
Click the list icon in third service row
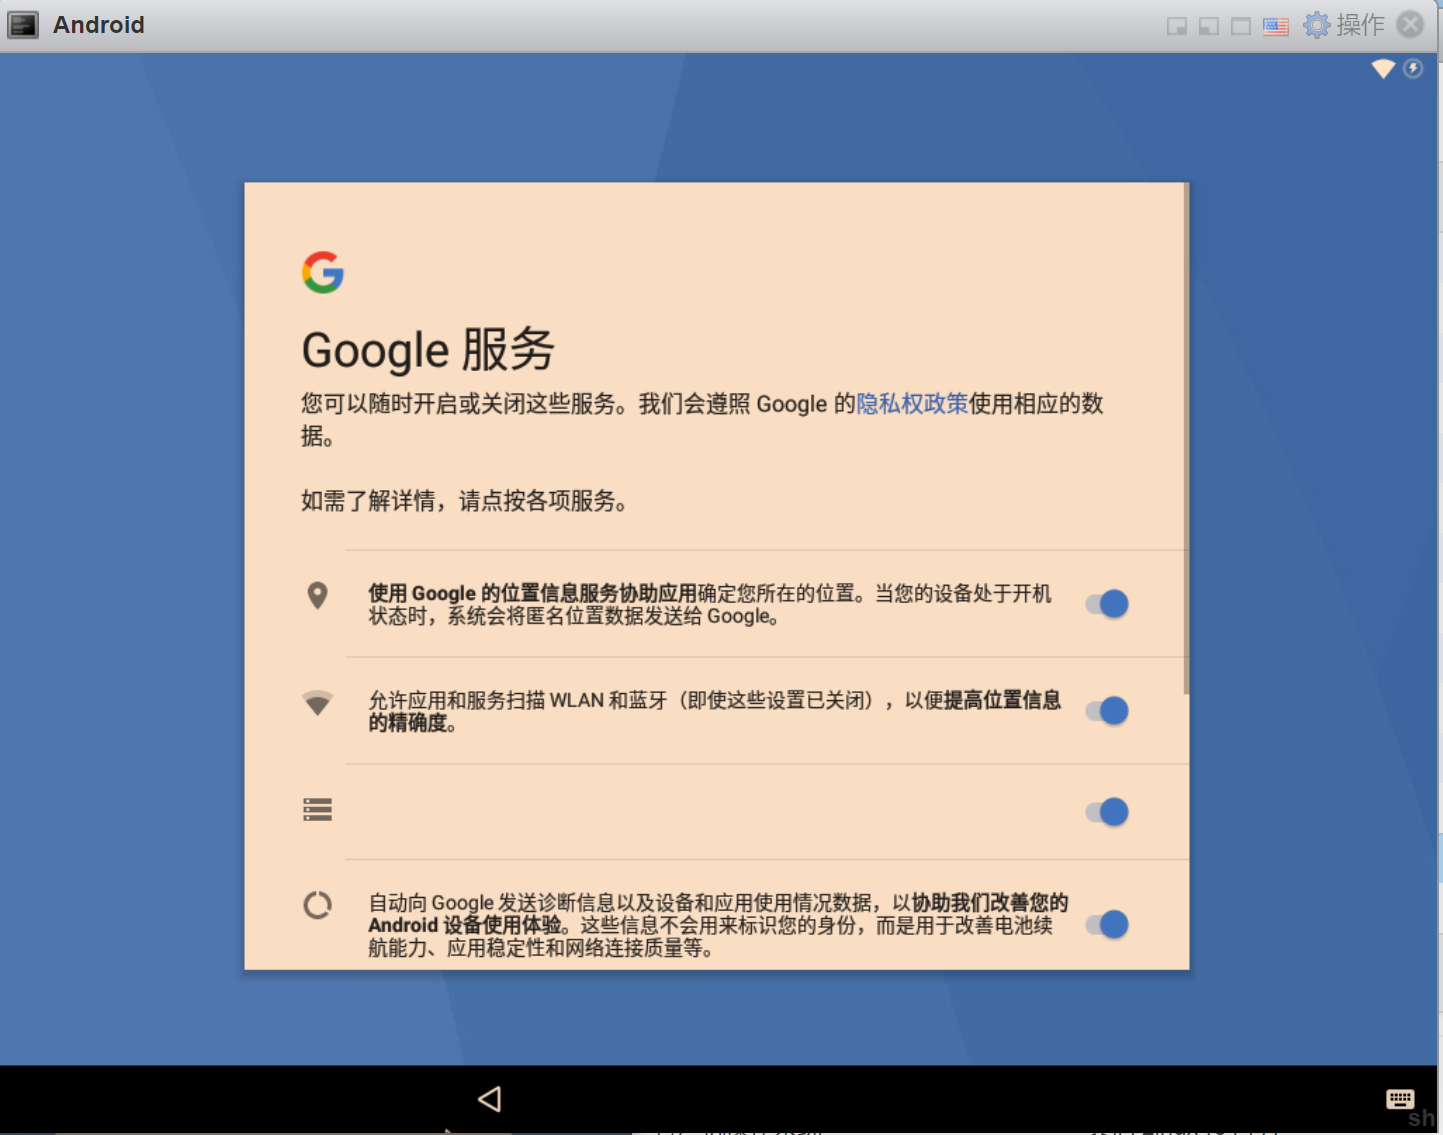(317, 809)
